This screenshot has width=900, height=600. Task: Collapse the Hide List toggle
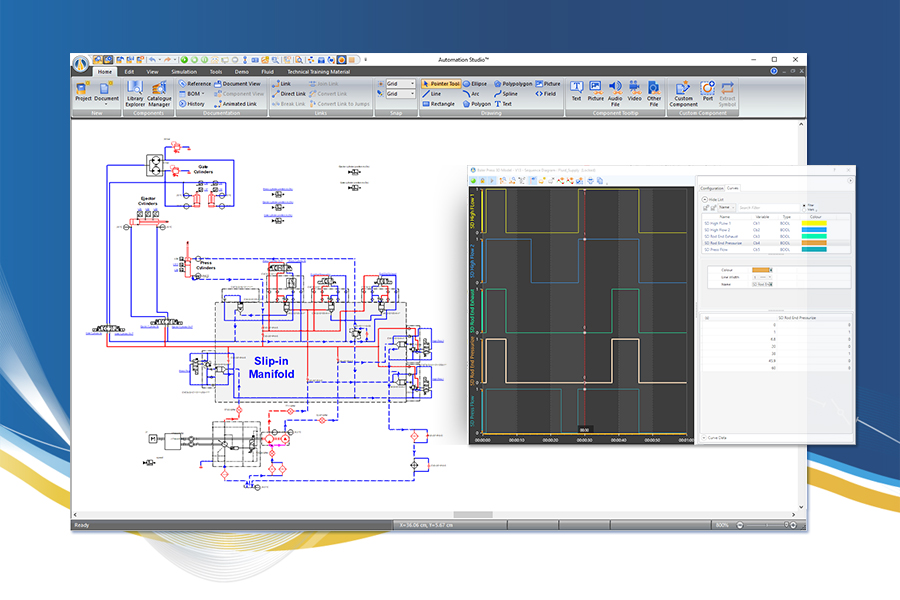[705, 199]
